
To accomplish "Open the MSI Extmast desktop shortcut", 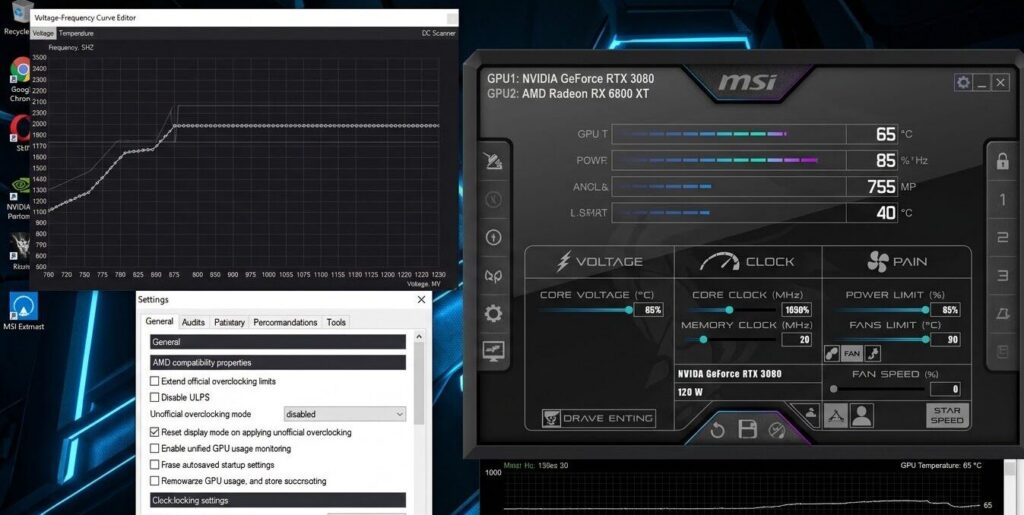I will click(24, 311).
